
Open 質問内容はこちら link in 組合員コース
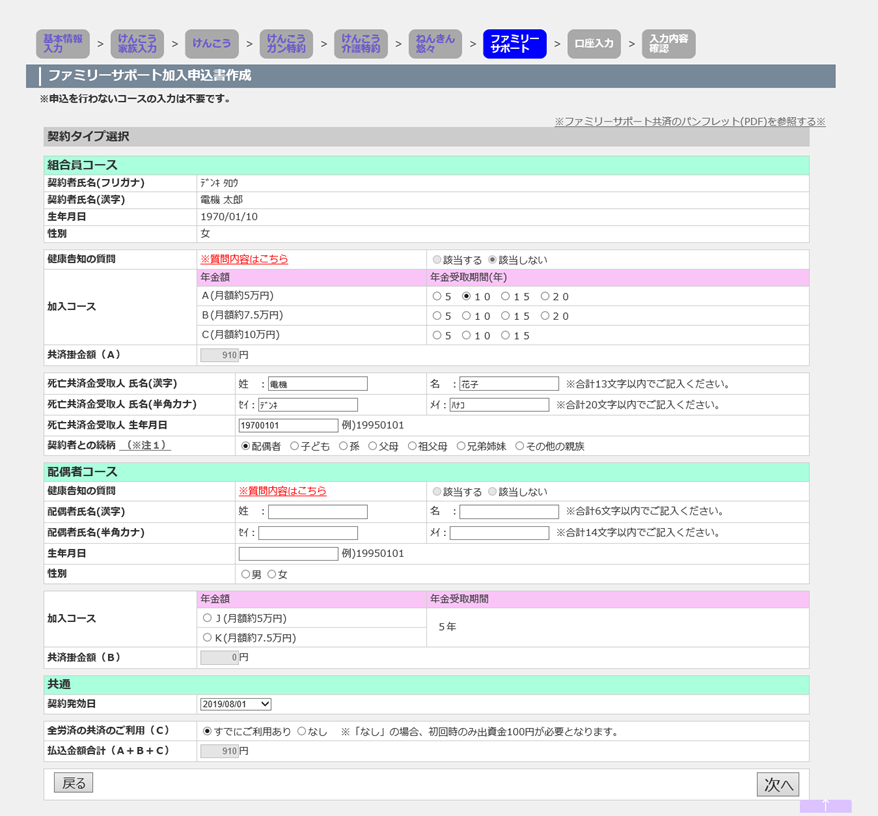click(244, 259)
